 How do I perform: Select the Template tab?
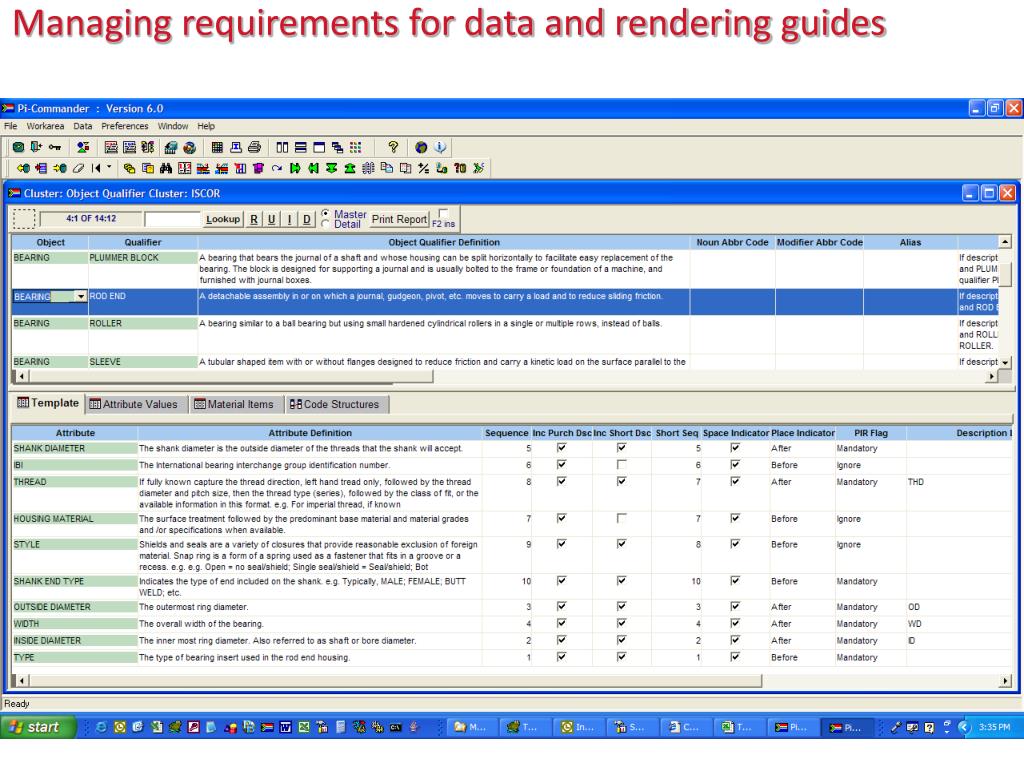48,403
